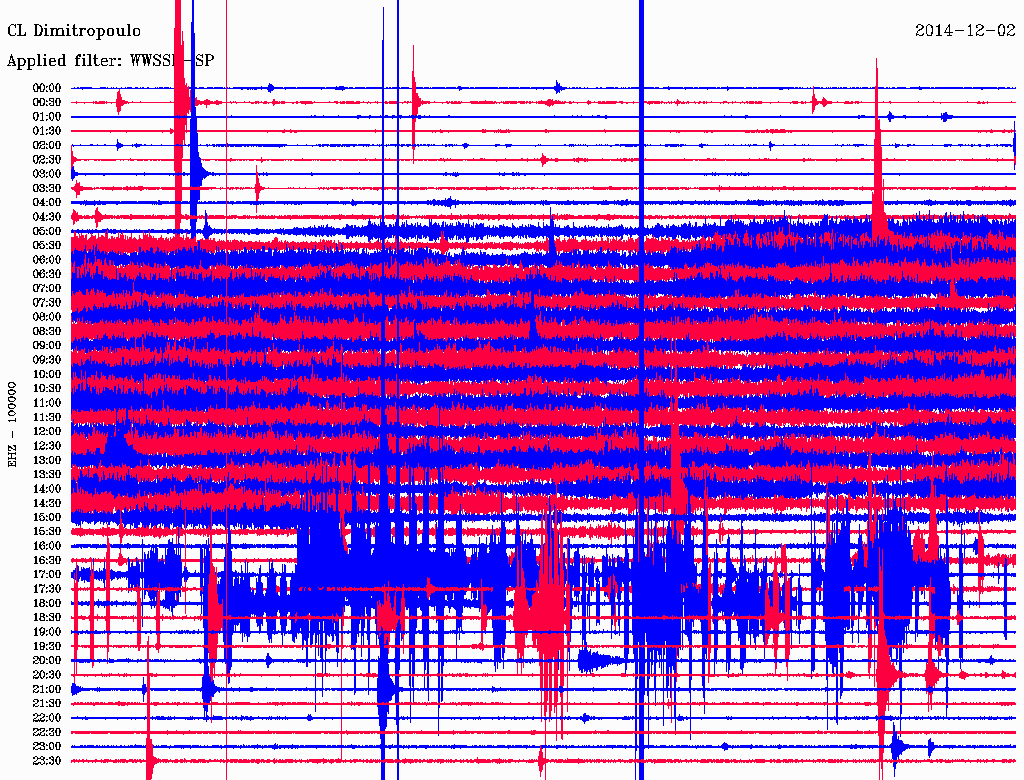Select the 16:30 time label

(47, 560)
